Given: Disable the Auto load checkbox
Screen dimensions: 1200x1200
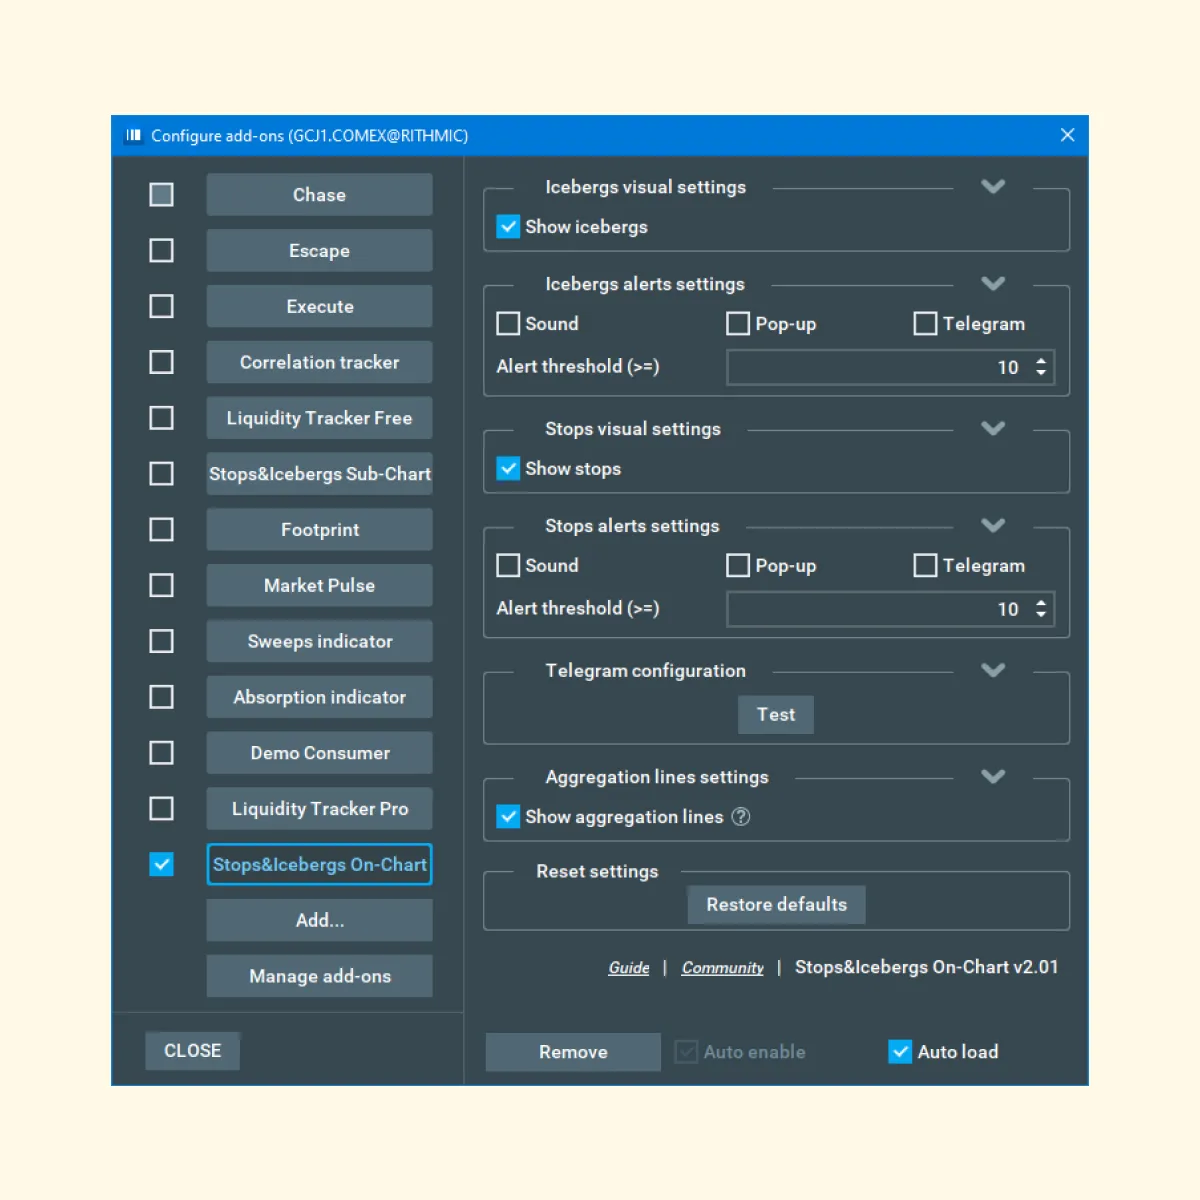Looking at the screenshot, I should (900, 1052).
